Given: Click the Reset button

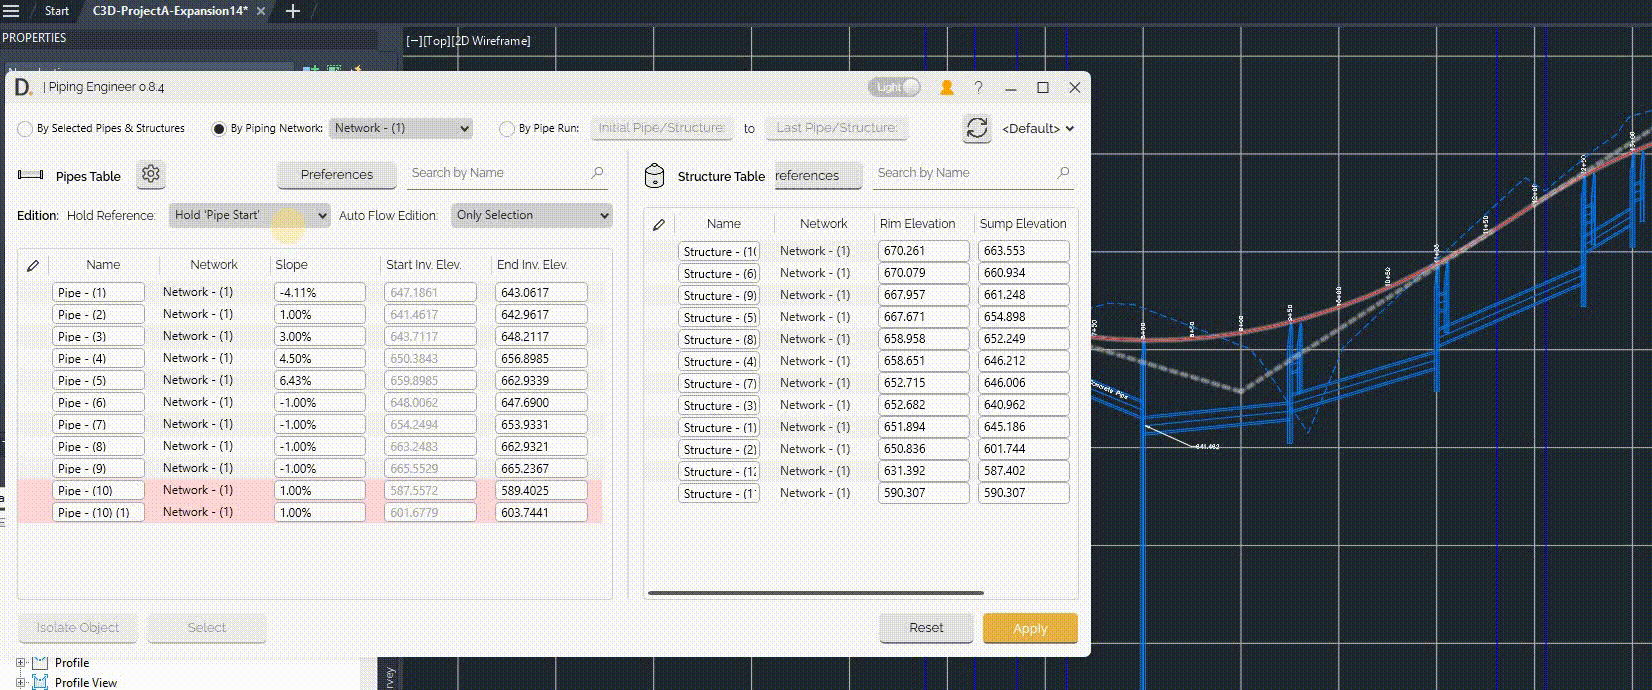Looking at the screenshot, I should click(926, 628).
